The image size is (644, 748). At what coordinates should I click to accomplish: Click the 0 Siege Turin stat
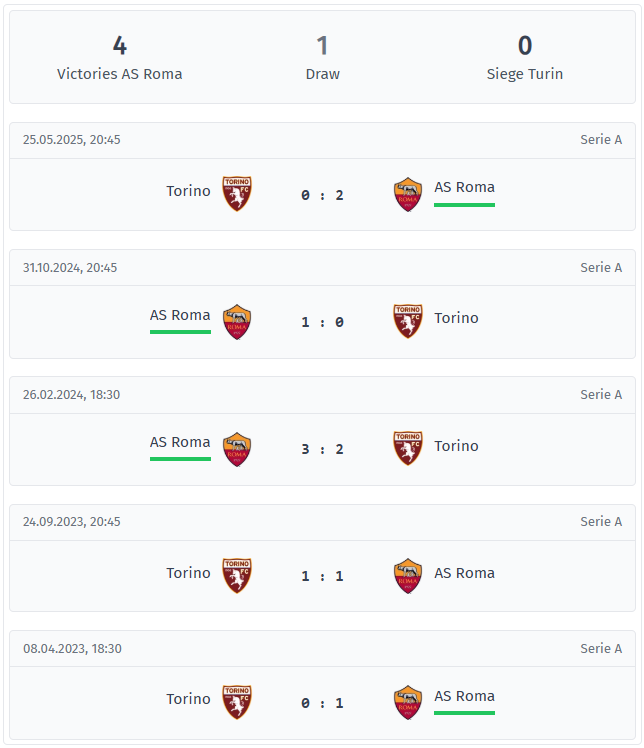point(525,58)
